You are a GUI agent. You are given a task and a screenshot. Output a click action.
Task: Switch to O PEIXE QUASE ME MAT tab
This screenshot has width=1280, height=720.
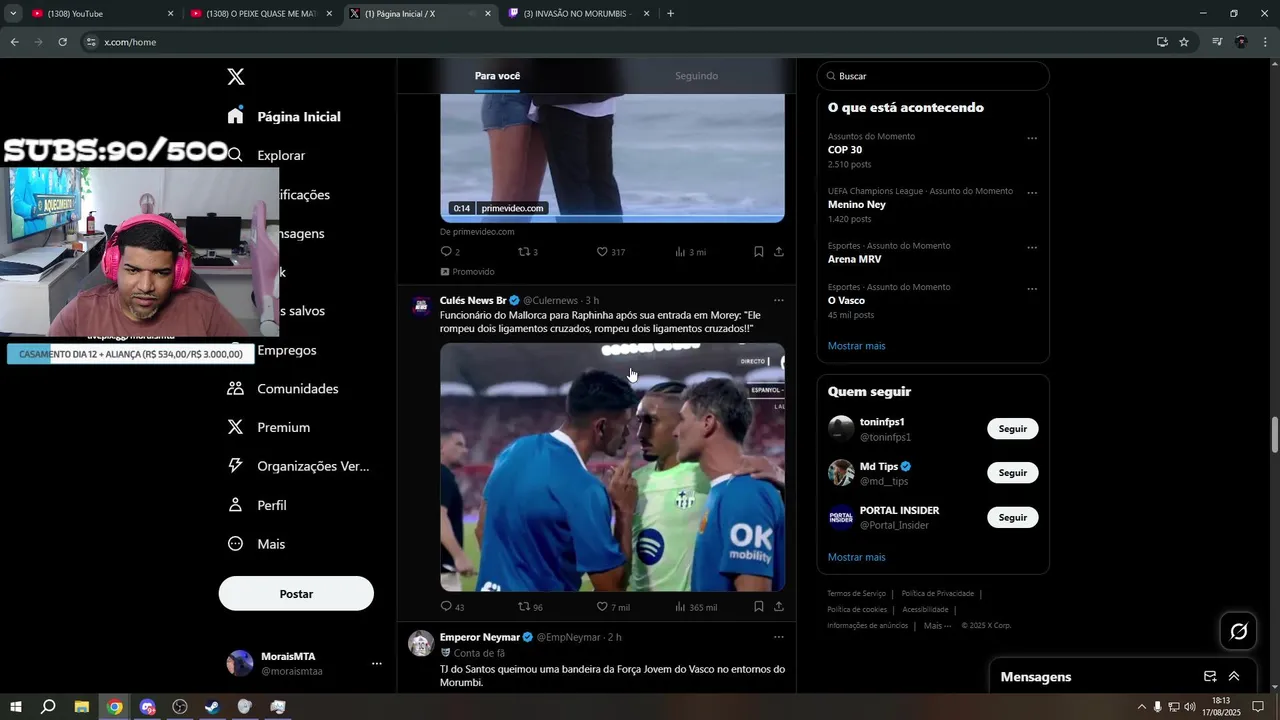(x=260, y=14)
